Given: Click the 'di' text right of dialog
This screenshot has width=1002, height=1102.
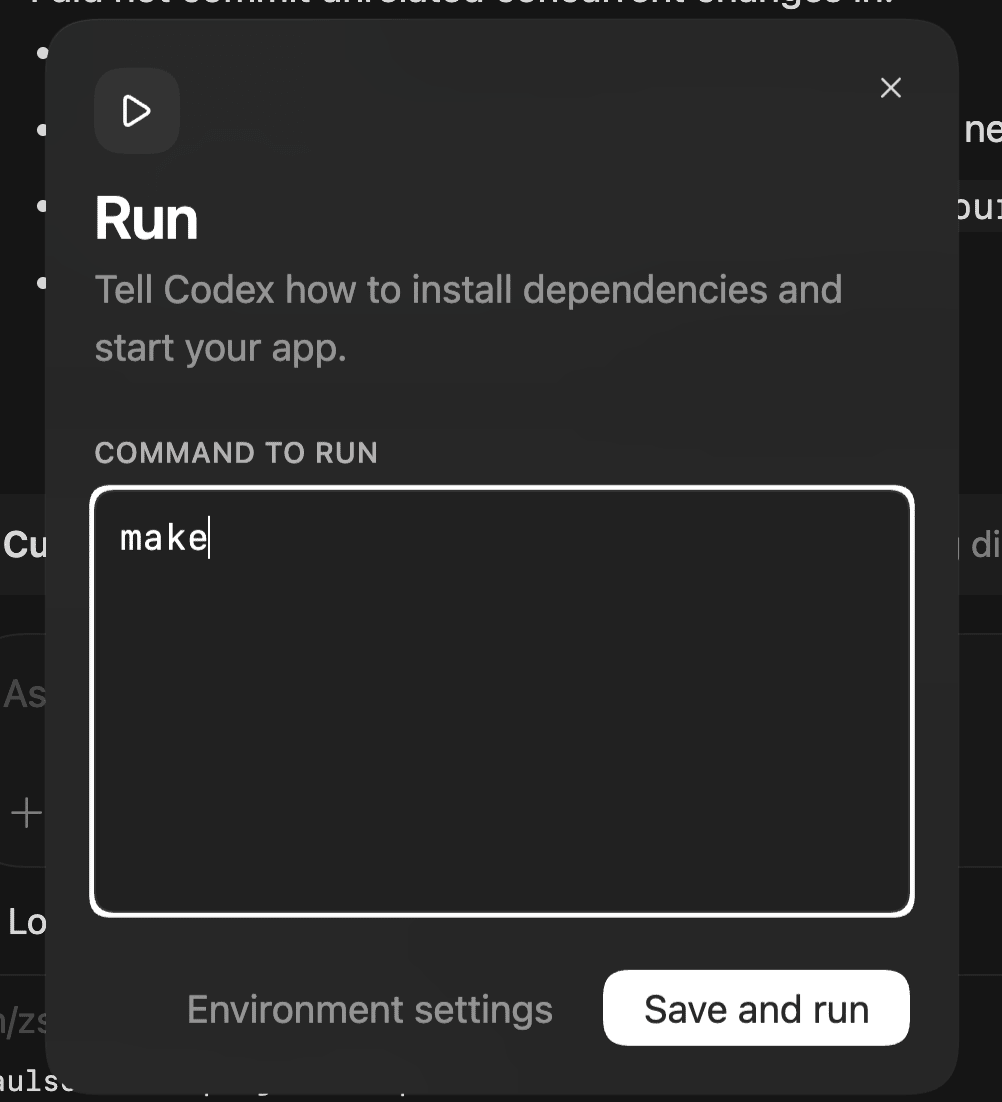Looking at the screenshot, I should [x=983, y=545].
